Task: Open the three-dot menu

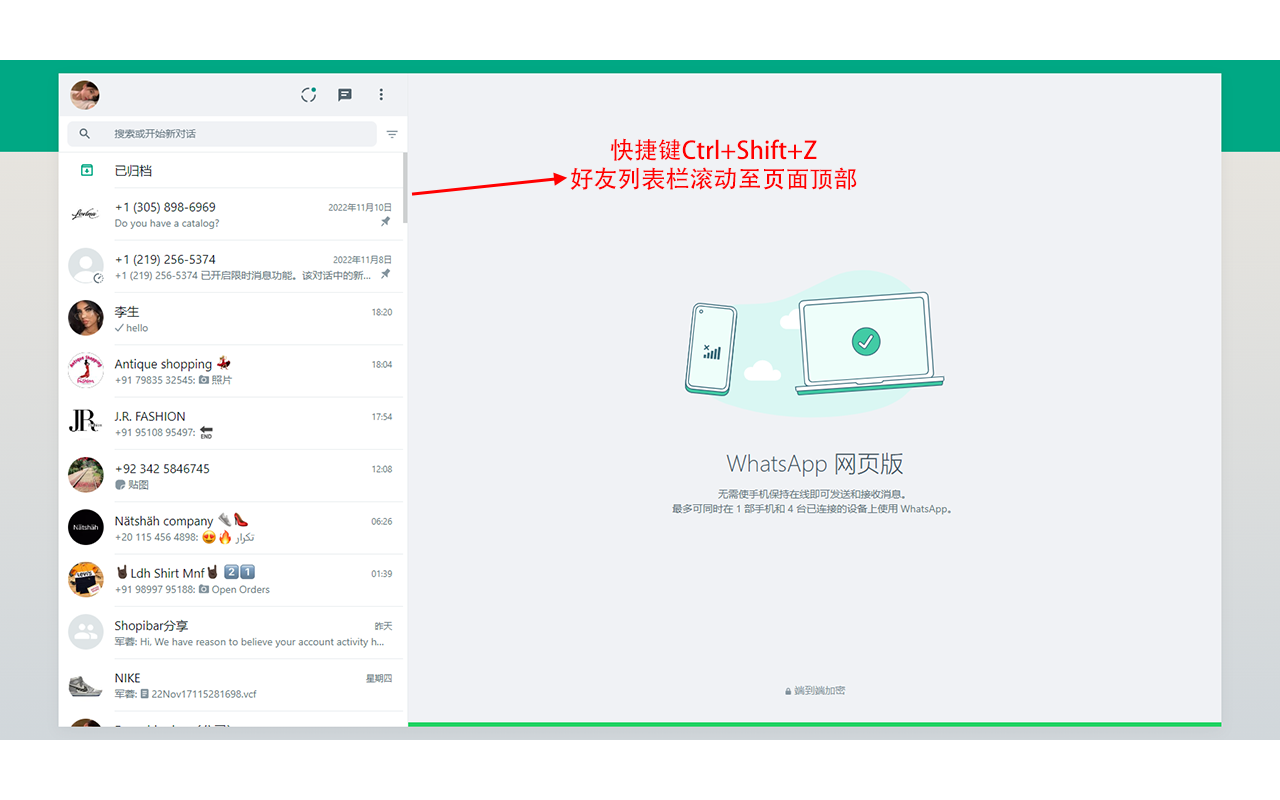Action: pos(381,95)
